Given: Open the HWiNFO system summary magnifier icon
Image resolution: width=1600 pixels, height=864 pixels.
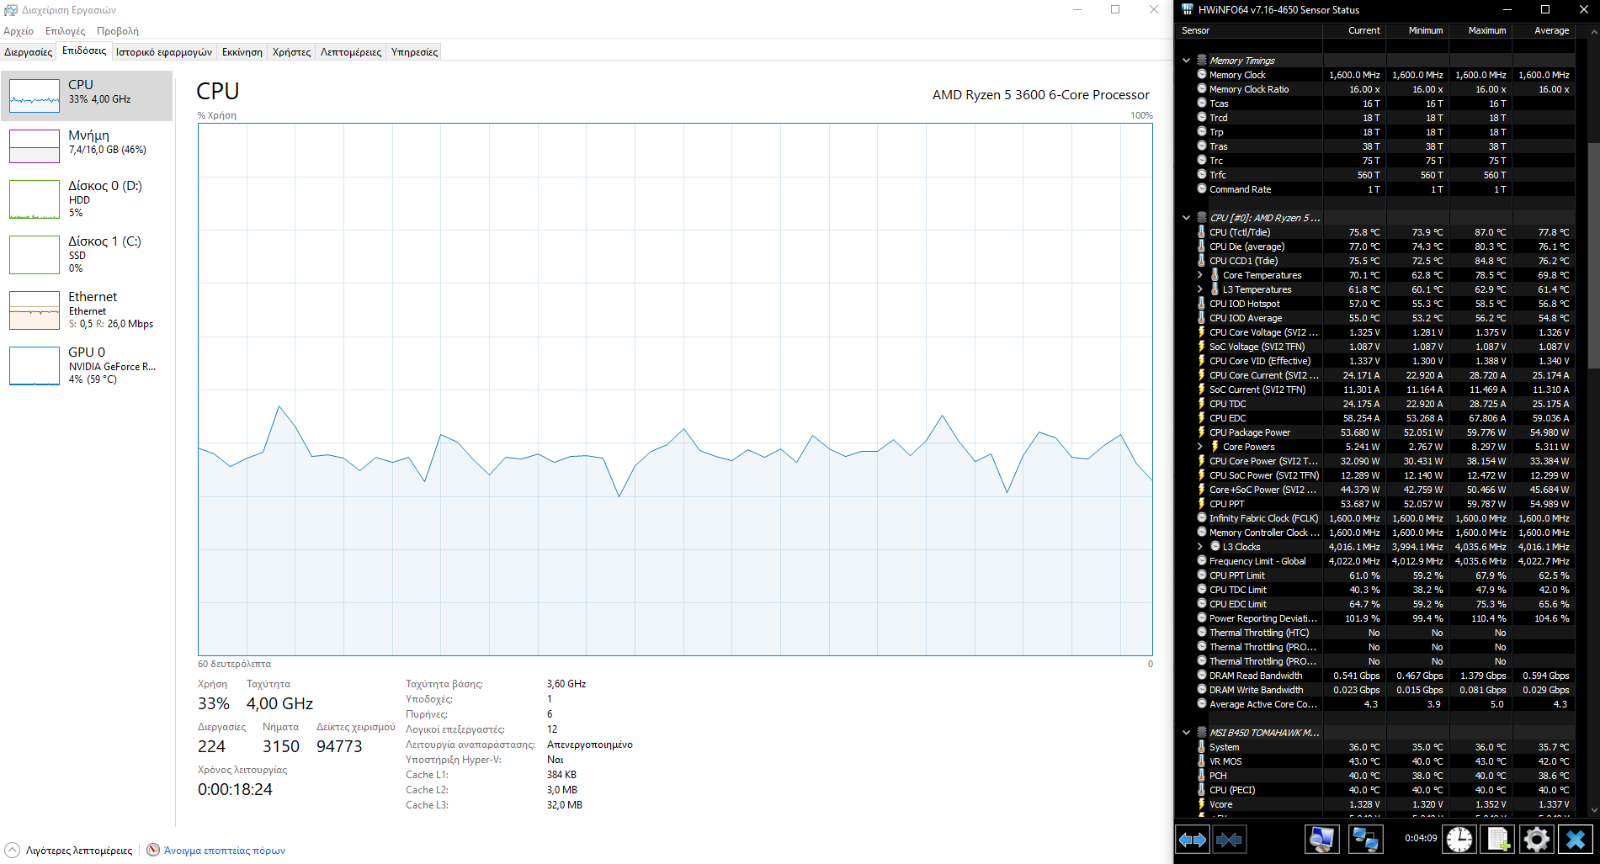Looking at the screenshot, I should 1321,840.
